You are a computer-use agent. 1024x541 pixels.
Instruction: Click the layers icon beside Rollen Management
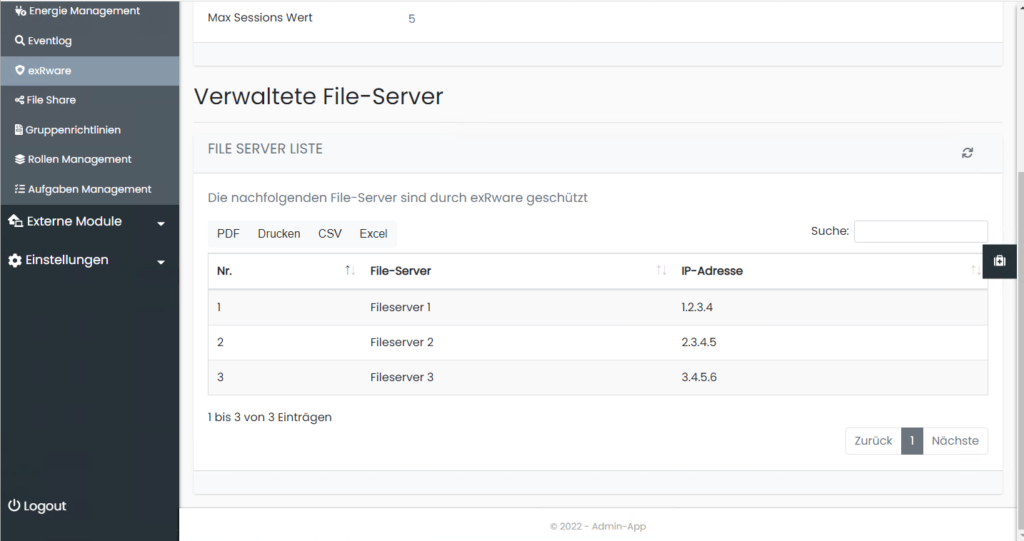pyautogui.click(x=20, y=159)
